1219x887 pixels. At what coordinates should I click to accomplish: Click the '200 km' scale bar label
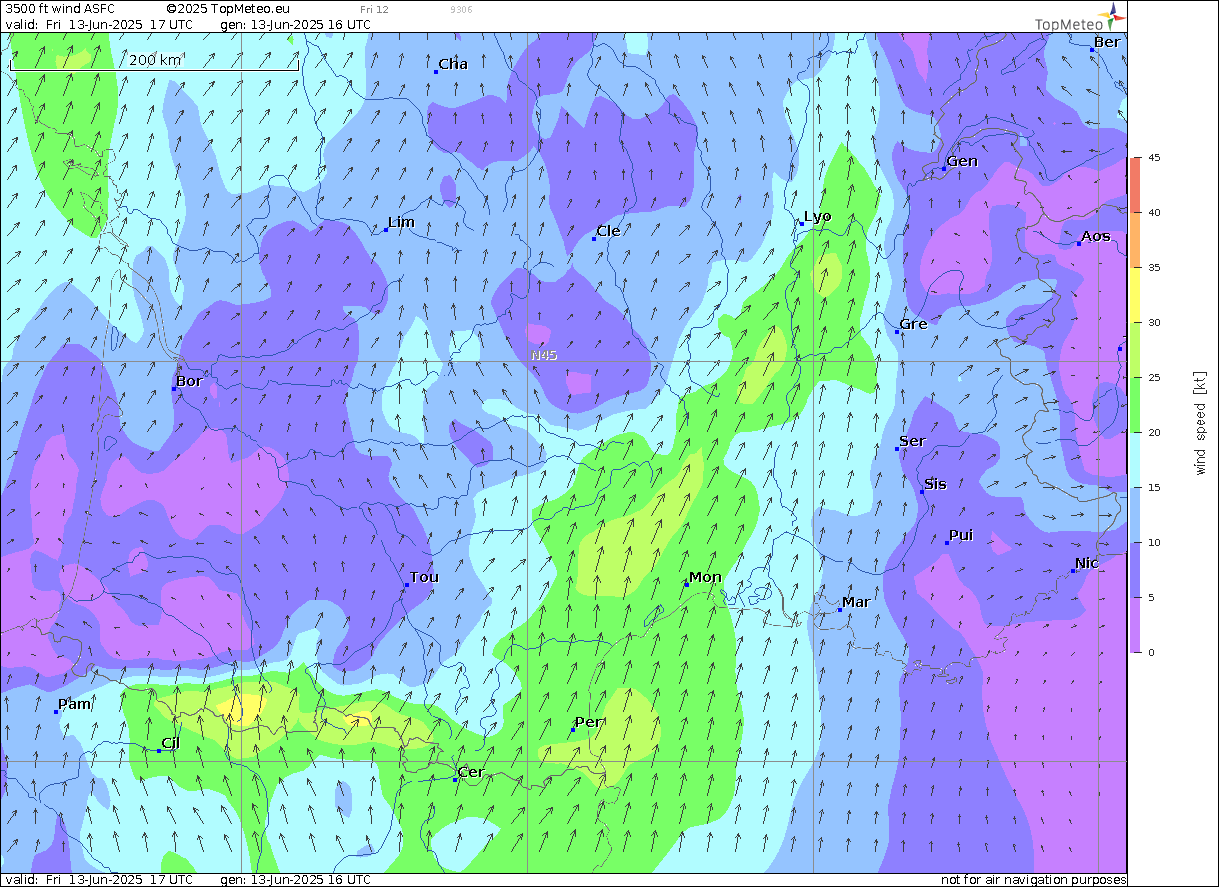(x=156, y=60)
